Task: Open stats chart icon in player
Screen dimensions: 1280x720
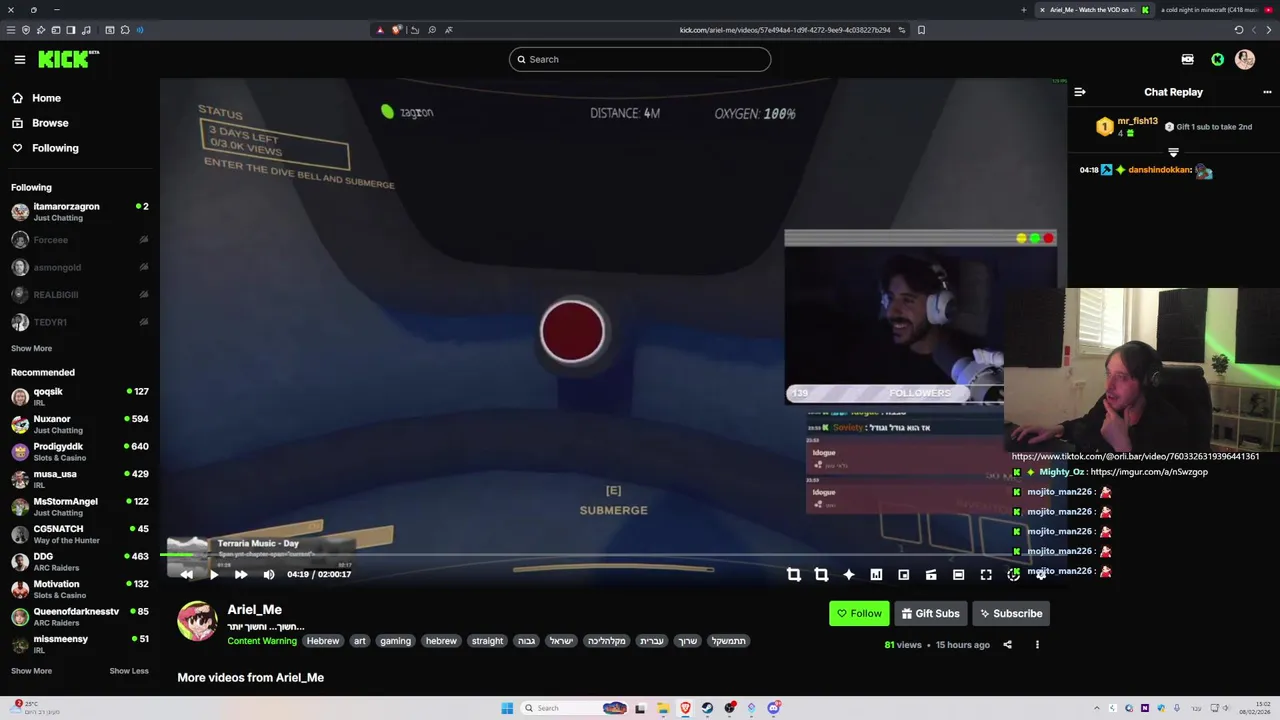Action: (x=876, y=574)
